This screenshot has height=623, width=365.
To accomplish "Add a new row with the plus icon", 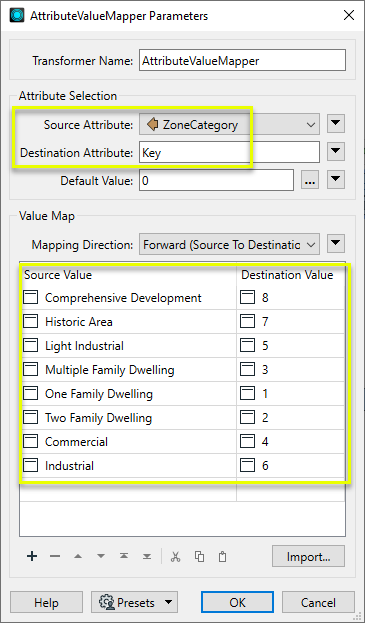I will point(32,556).
